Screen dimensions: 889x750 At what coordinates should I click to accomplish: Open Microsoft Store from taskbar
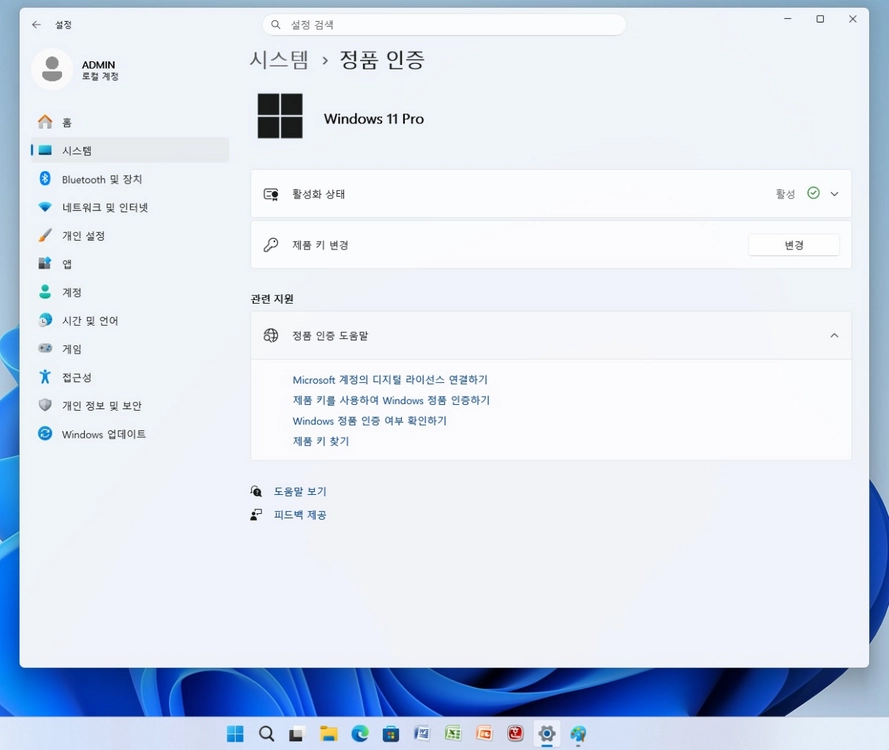point(391,734)
